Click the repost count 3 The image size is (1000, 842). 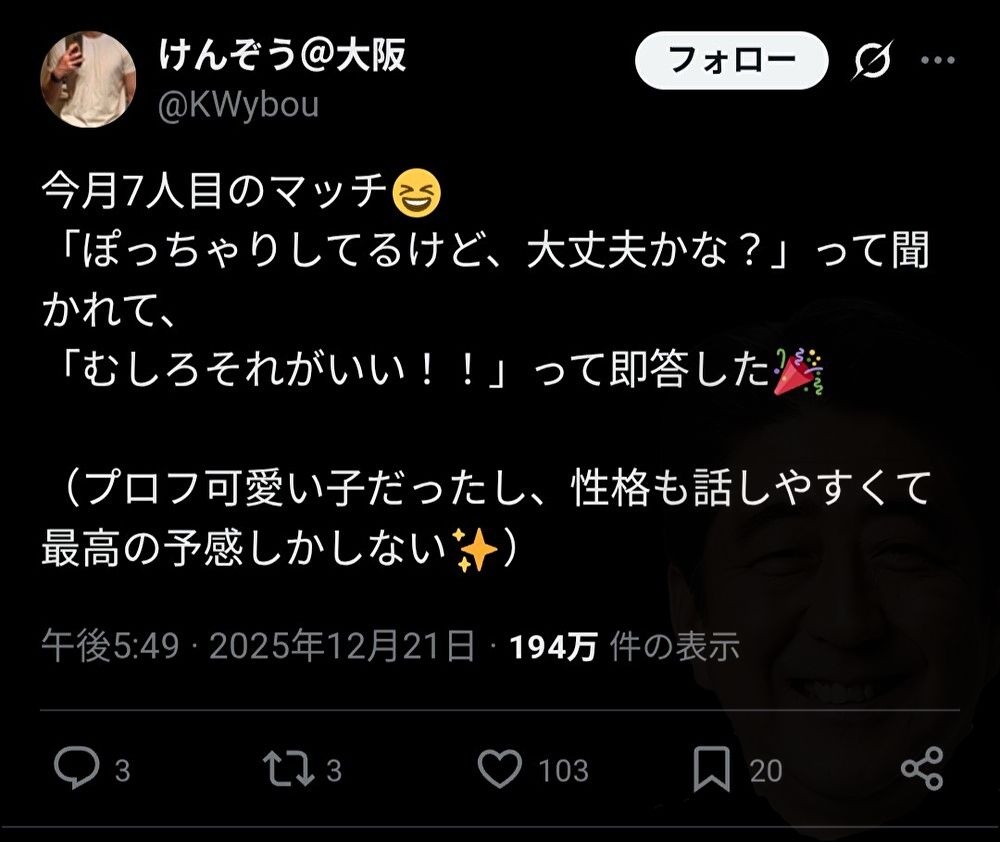point(334,771)
